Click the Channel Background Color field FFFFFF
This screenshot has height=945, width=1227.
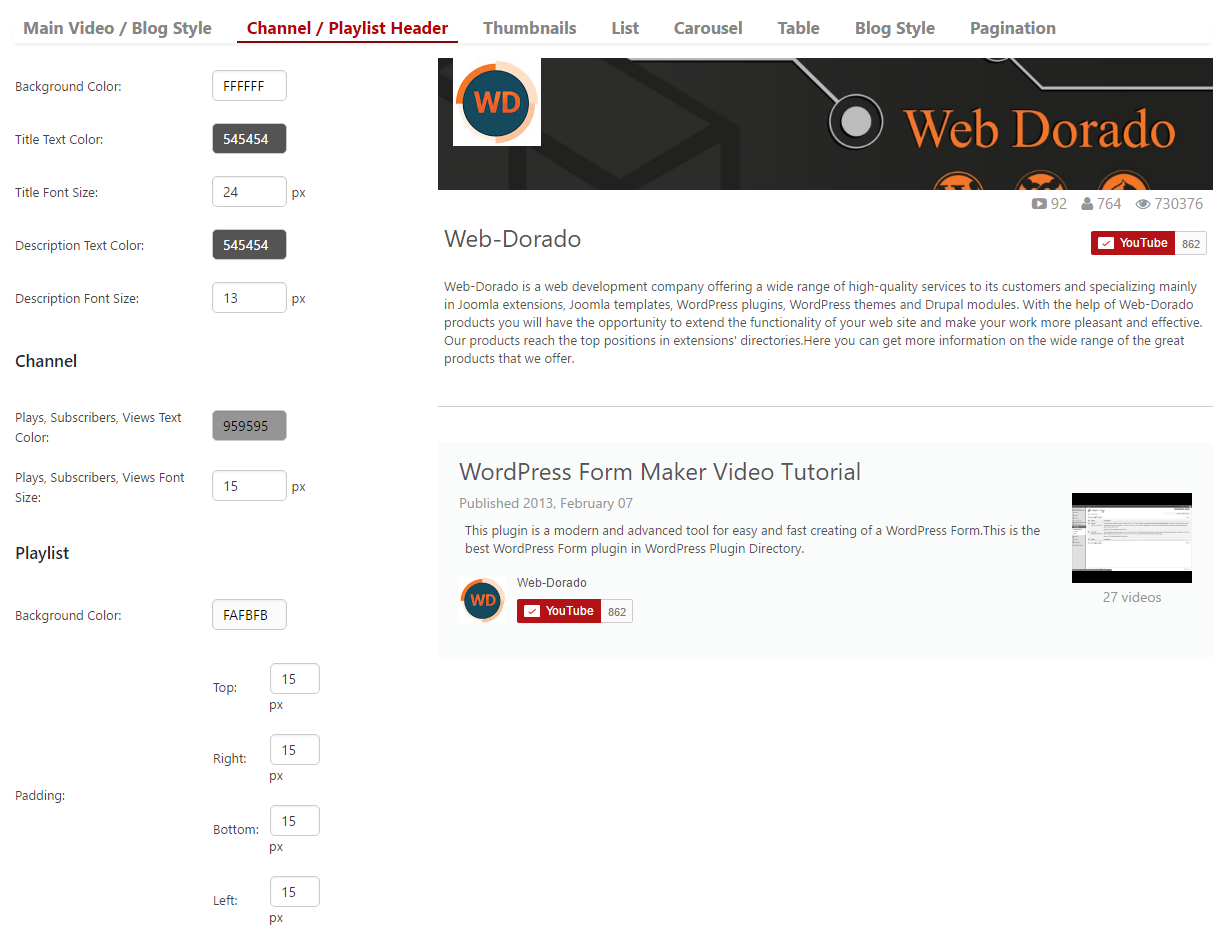(x=249, y=86)
